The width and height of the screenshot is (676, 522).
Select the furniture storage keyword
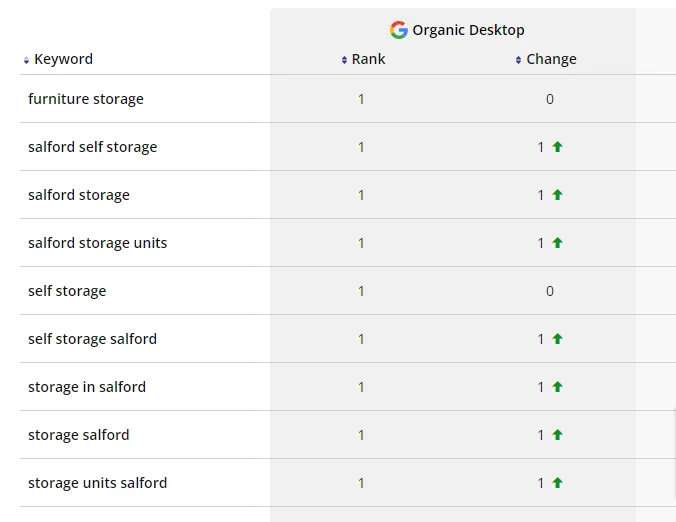tap(86, 99)
